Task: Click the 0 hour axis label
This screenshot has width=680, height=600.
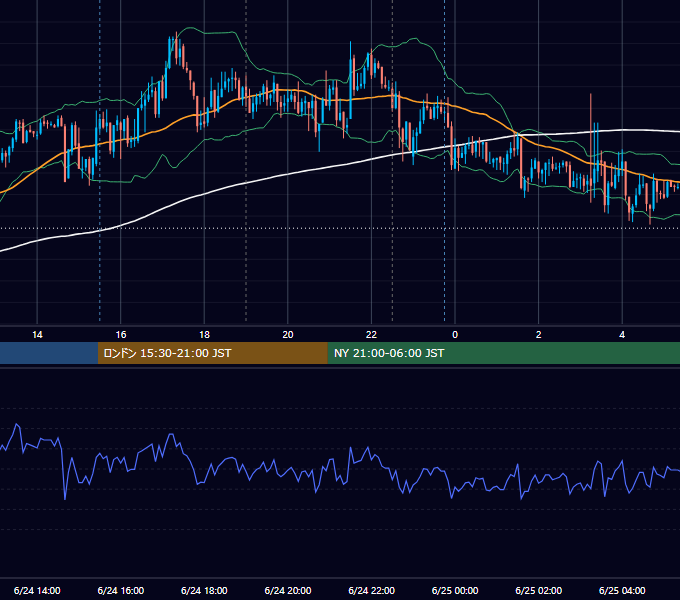Action: pyautogui.click(x=455, y=335)
